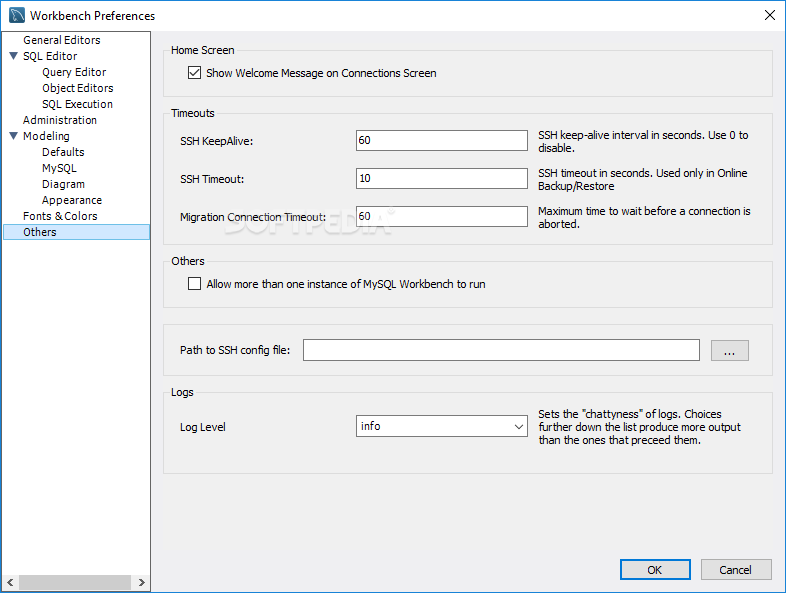The image size is (786, 593).
Task: Open the Log Level dropdown
Action: [442, 426]
